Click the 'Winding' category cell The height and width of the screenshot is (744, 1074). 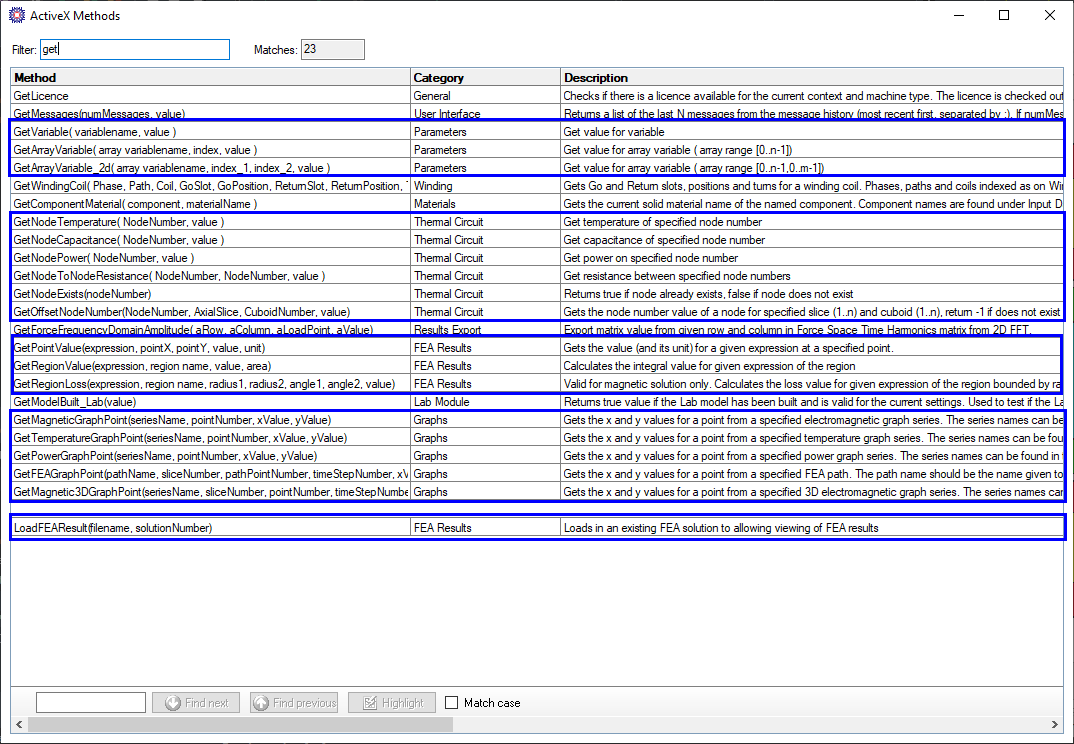click(x=486, y=186)
